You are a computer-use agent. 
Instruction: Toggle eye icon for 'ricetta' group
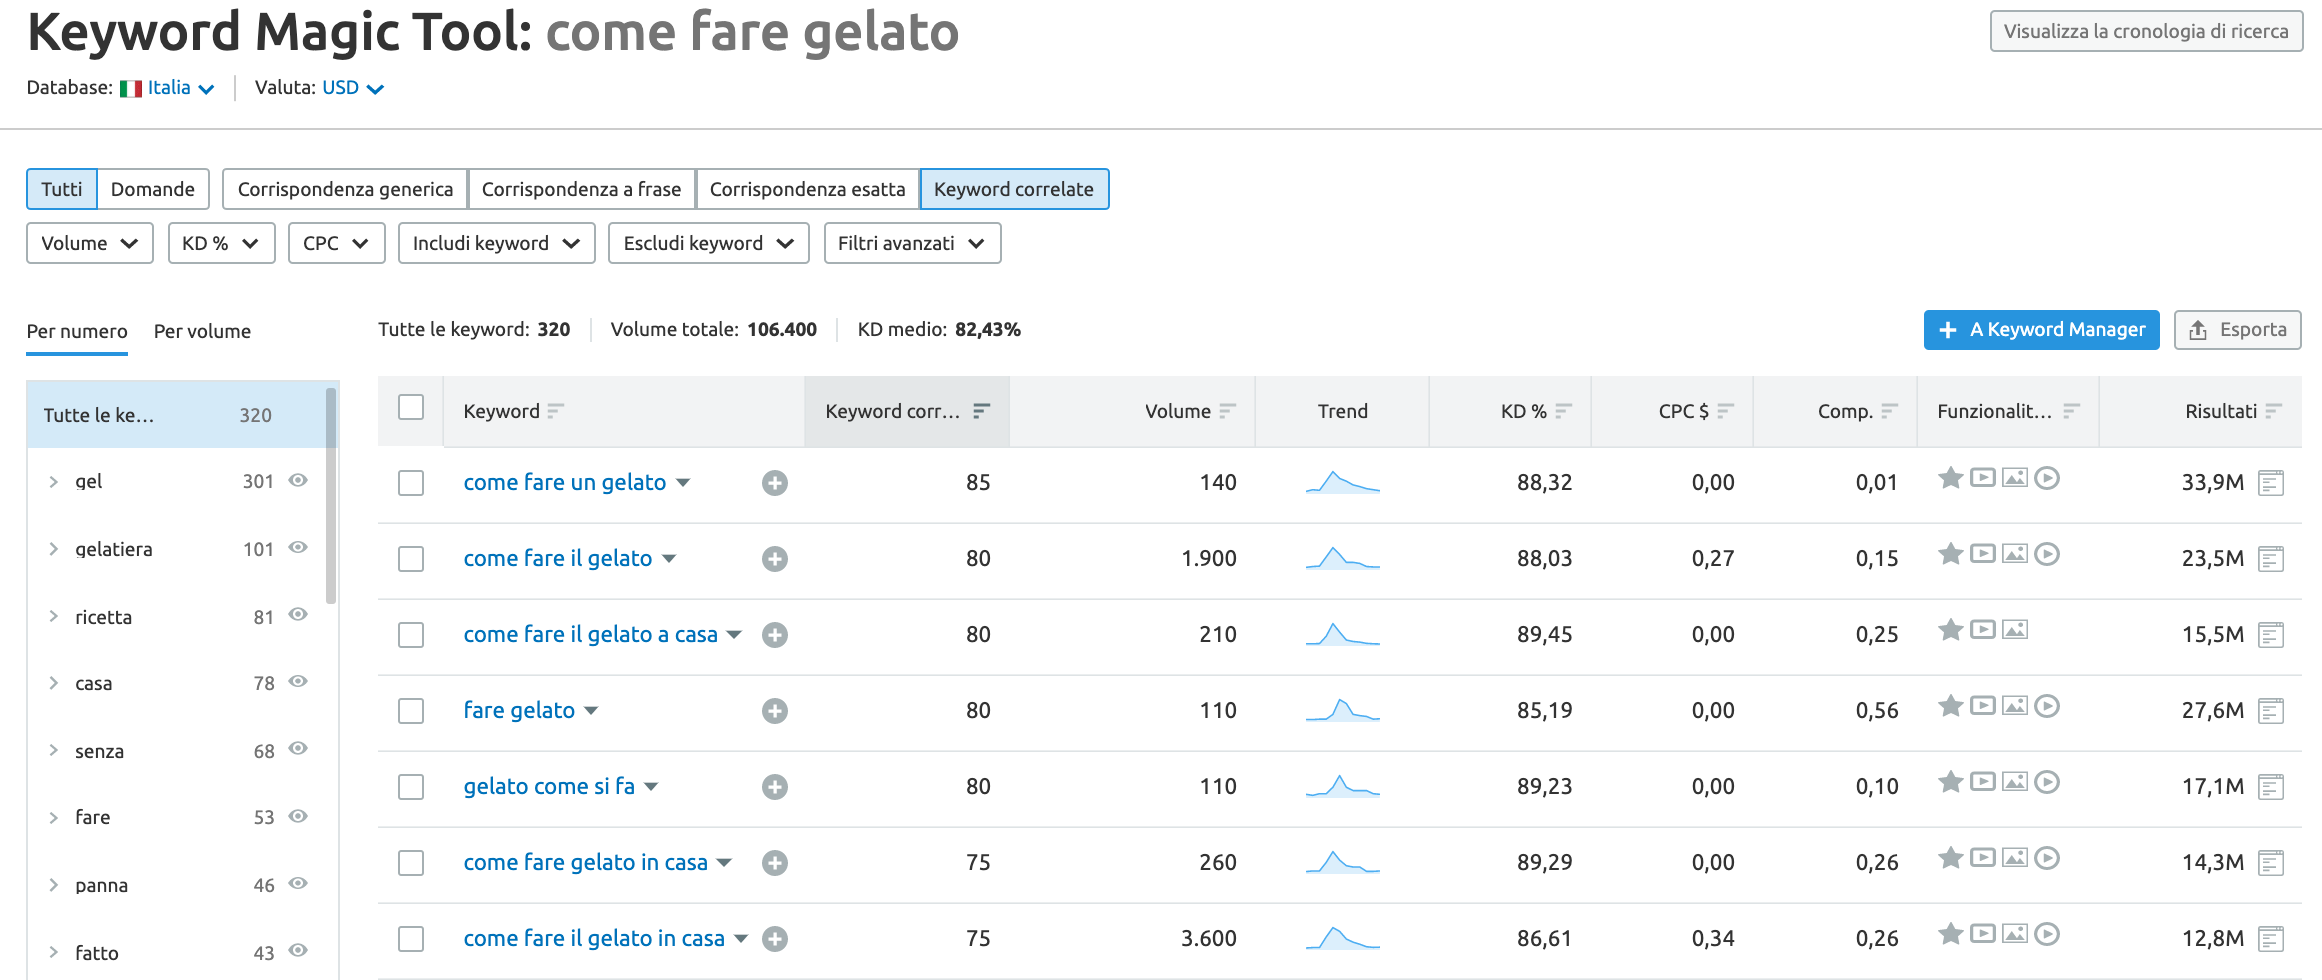298,614
